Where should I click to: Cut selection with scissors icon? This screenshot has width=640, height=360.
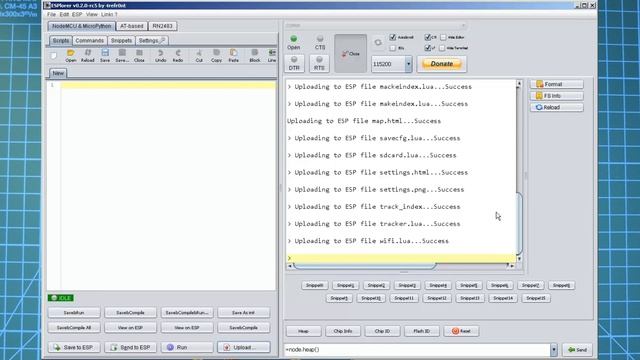coord(199,56)
